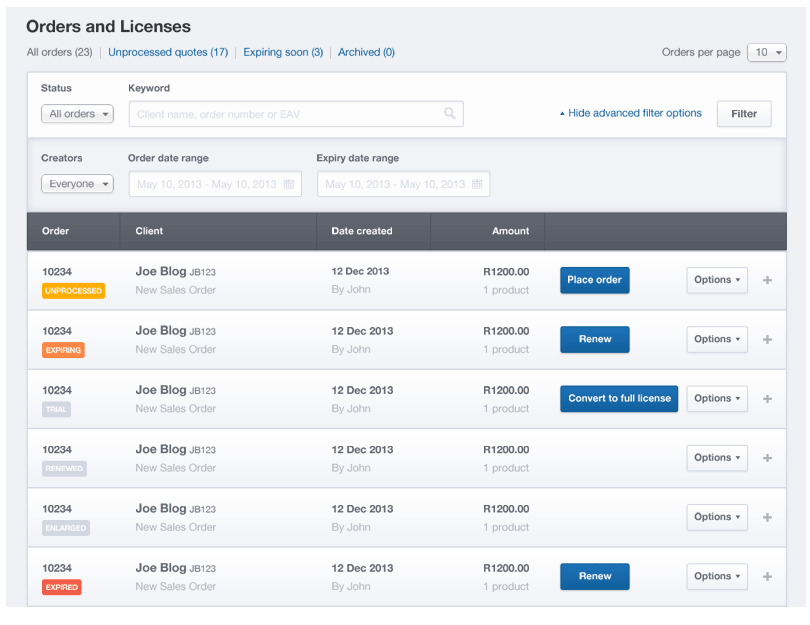The height and width of the screenshot is (625, 810).
Task: Open calendar icon in Expiry date range
Action: pos(477,184)
